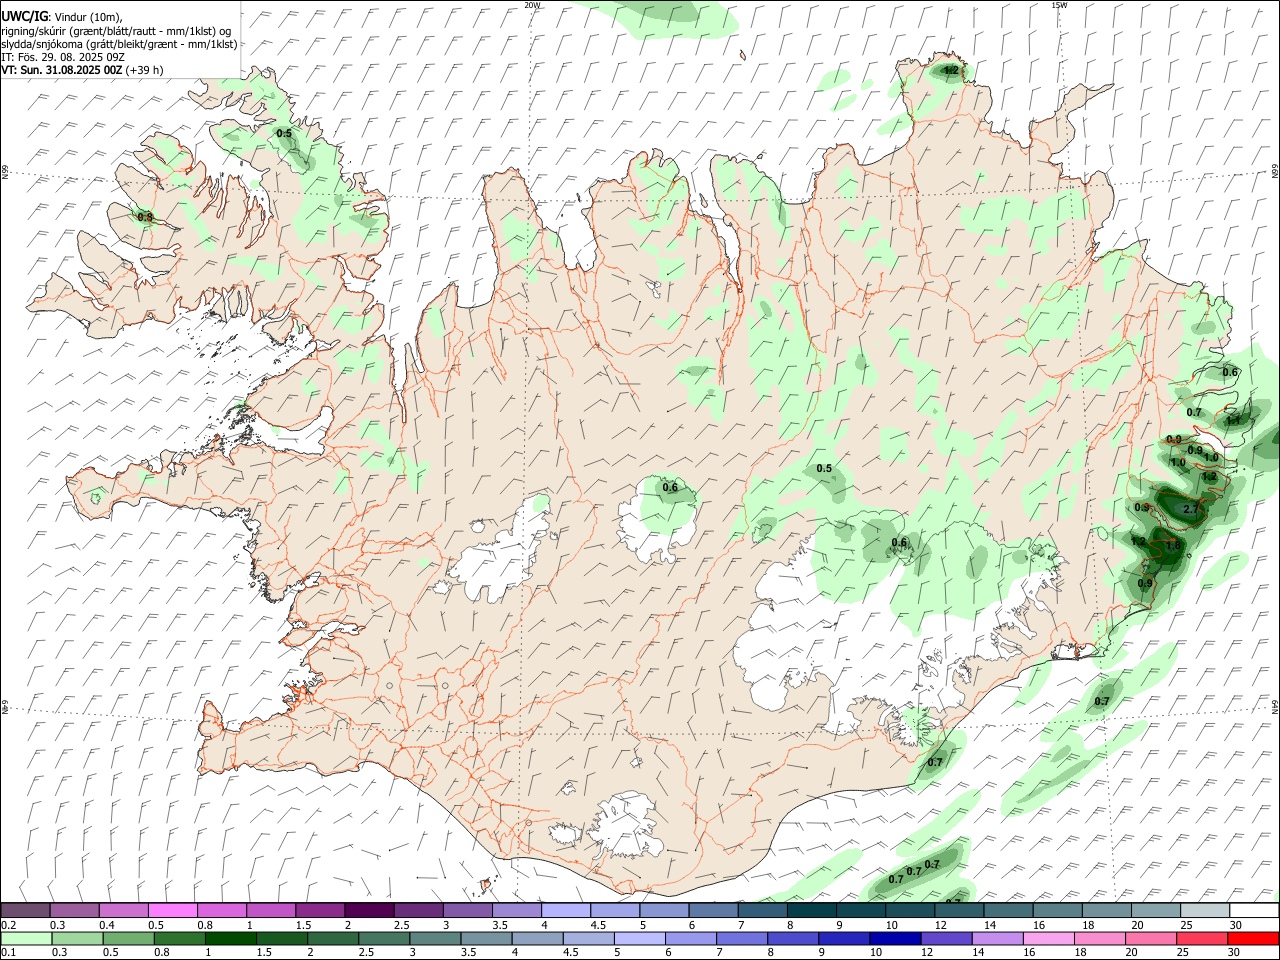Click the 1.2 value below the 1.0 east-coast labels
Image resolution: width=1280 pixels, height=960 pixels.
1209,477
